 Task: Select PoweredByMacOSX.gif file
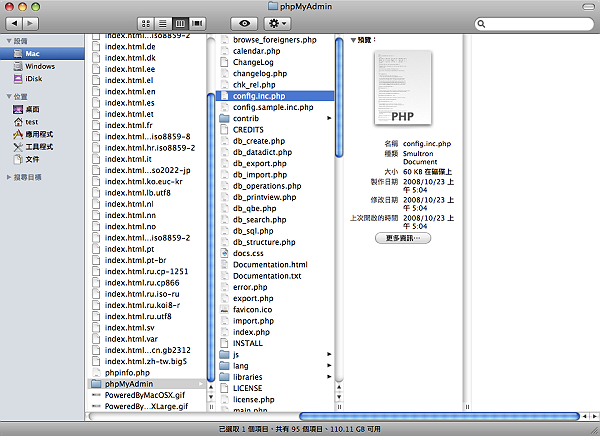point(148,395)
